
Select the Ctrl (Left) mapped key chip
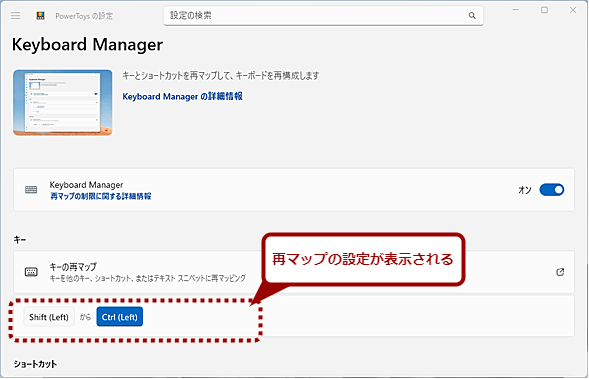click(119, 317)
